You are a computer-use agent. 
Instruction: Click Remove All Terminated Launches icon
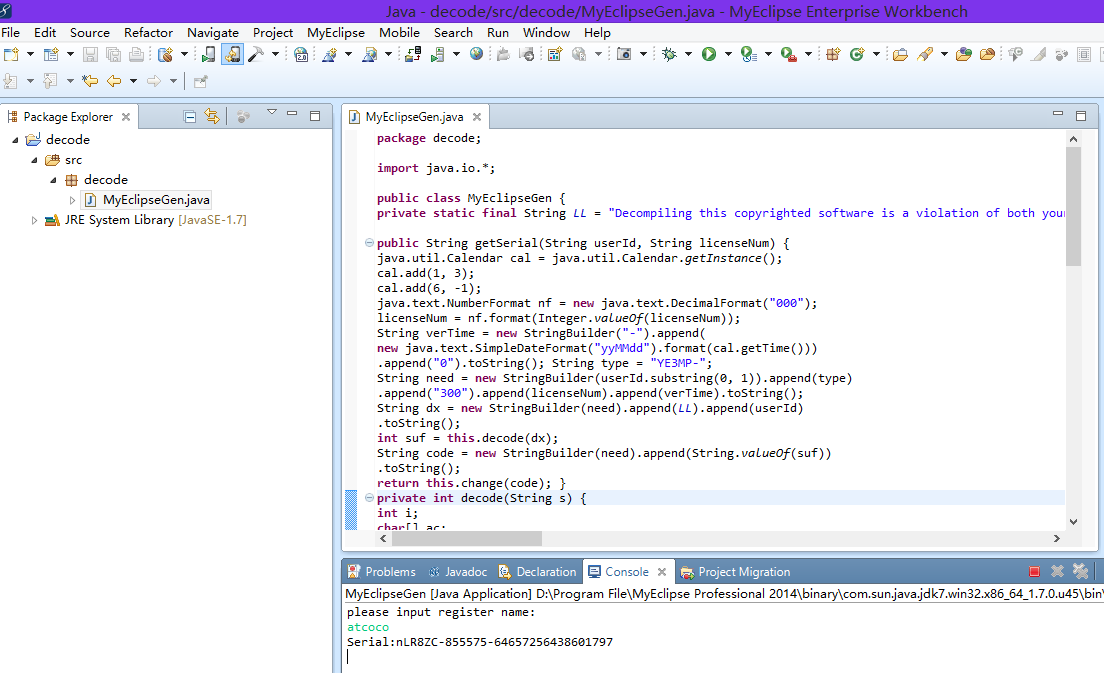(x=1080, y=572)
